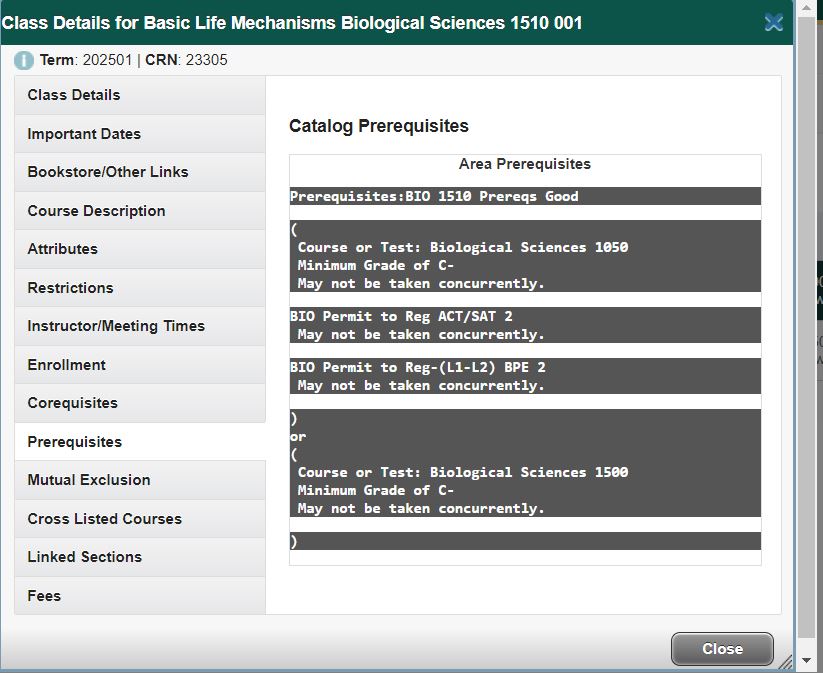Open the Restrictions tab
This screenshot has width=823, height=673.
(140, 288)
